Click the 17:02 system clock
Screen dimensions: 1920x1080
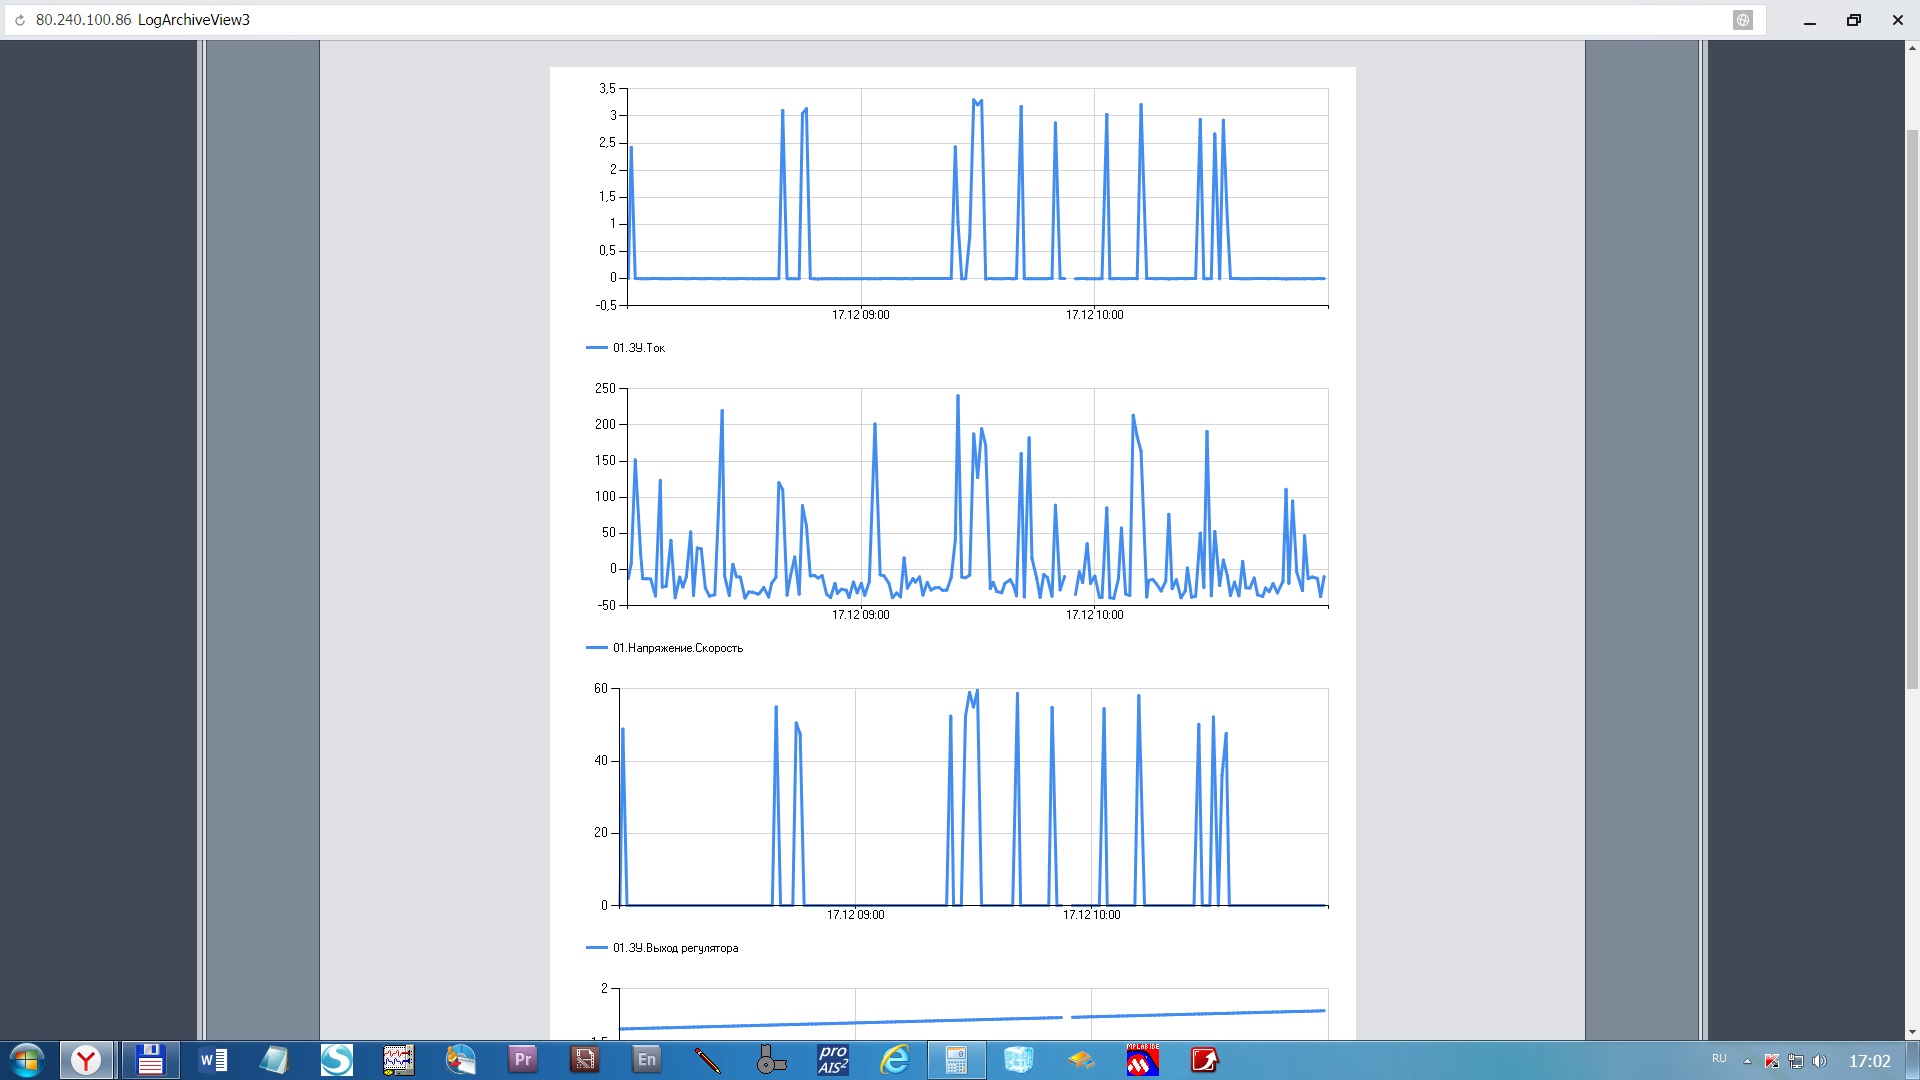(x=1869, y=1061)
